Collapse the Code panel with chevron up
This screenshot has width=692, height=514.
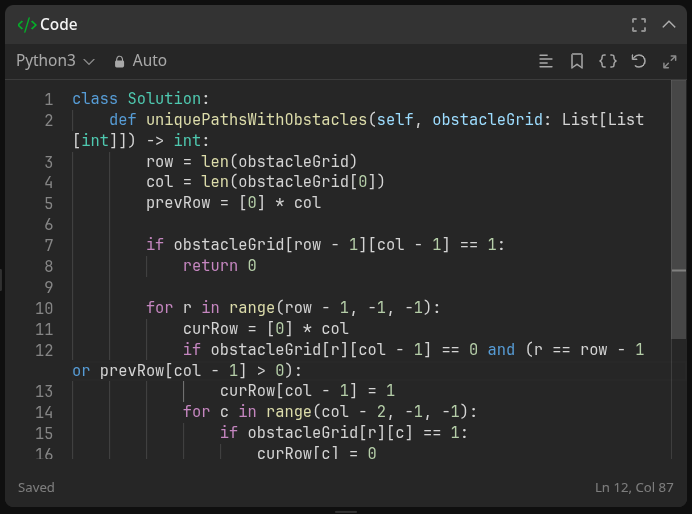click(669, 24)
